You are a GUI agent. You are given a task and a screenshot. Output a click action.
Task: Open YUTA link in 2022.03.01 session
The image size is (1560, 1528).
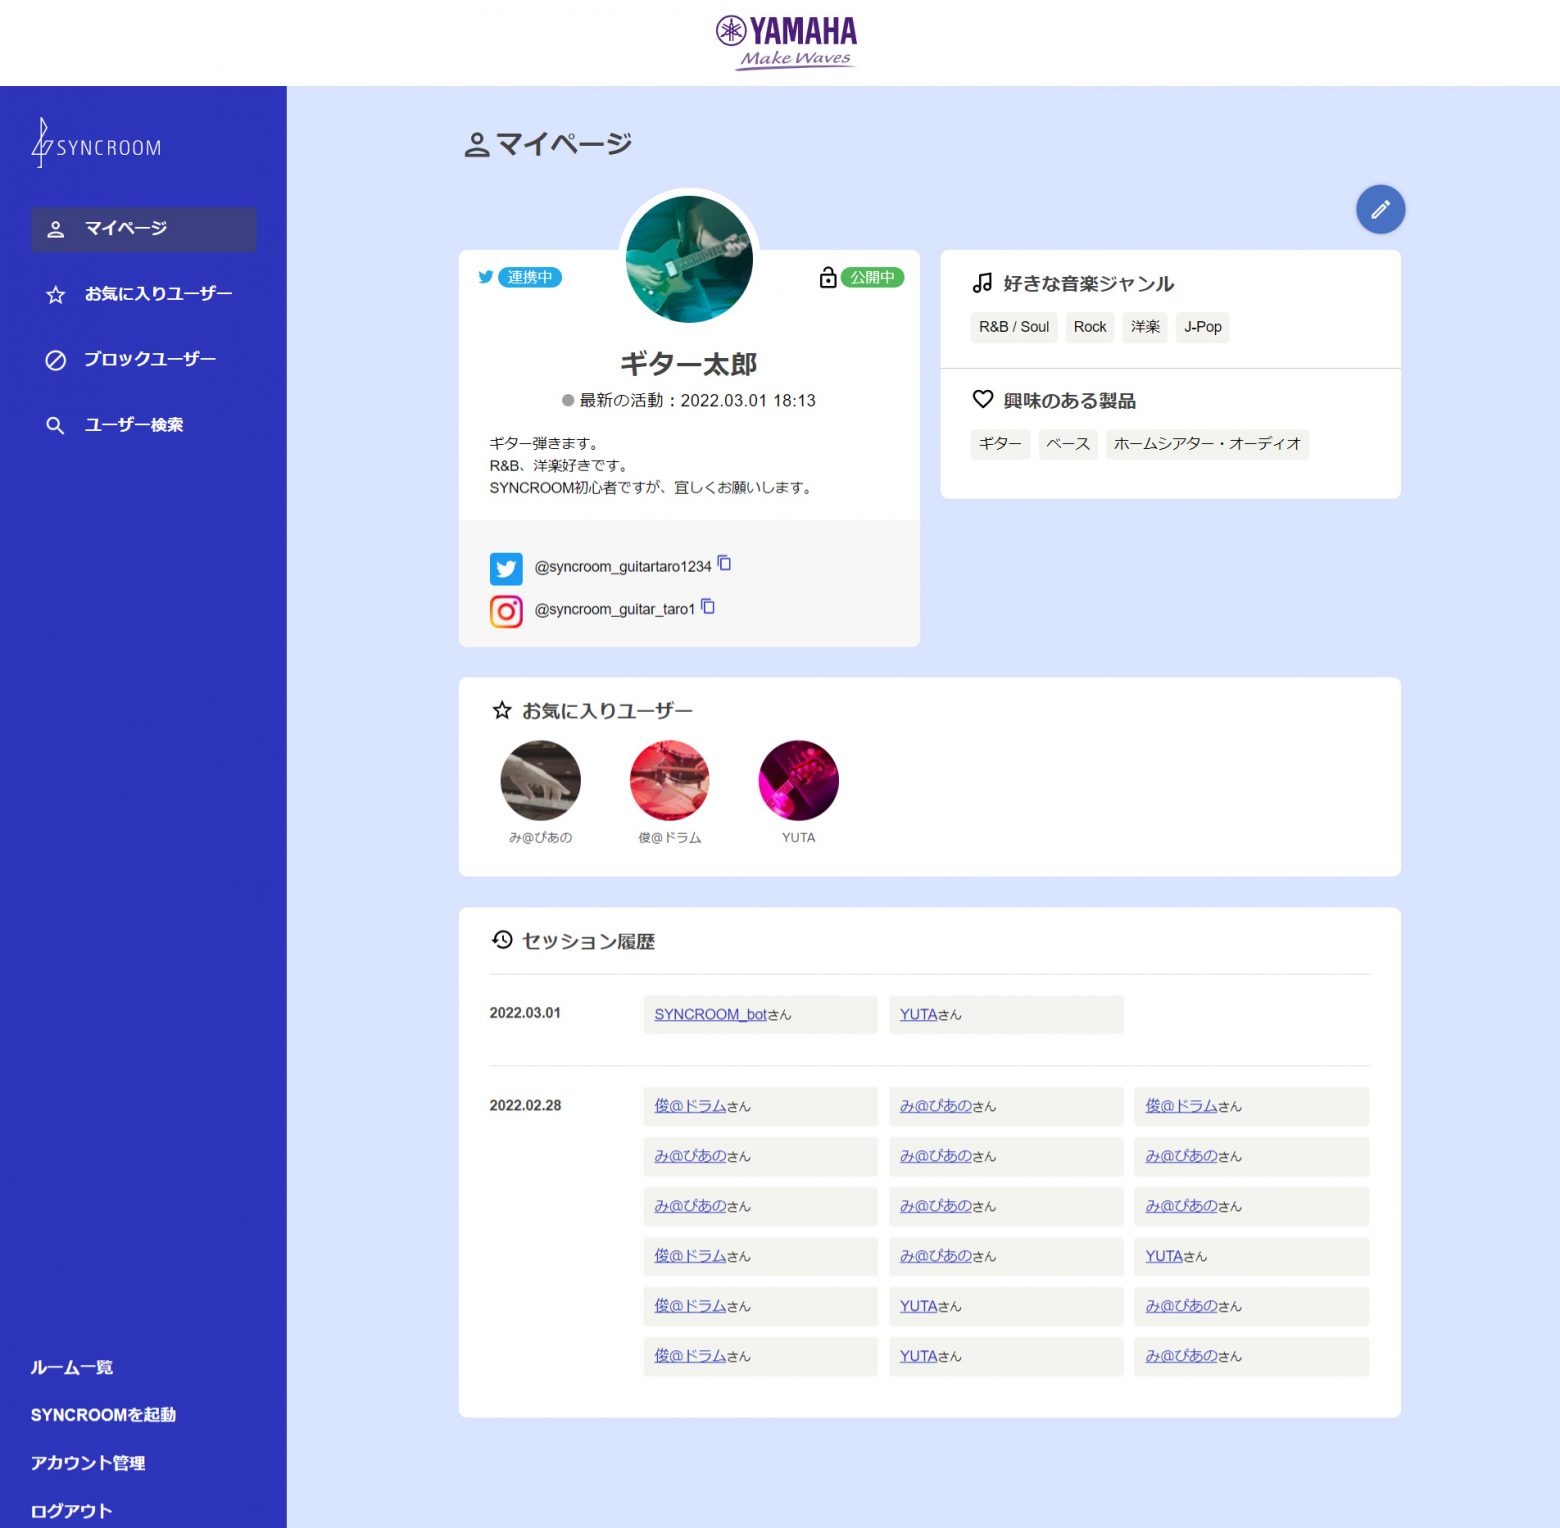[918, 1014]
